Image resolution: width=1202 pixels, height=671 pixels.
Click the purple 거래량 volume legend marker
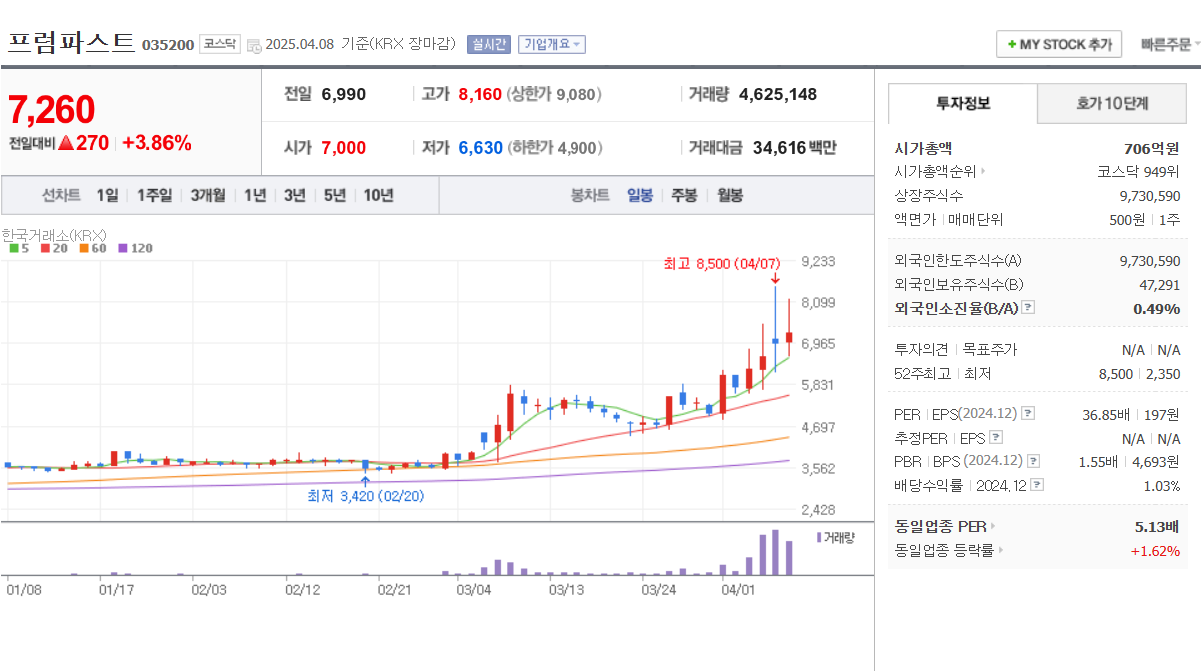click(x=820, y=537)
